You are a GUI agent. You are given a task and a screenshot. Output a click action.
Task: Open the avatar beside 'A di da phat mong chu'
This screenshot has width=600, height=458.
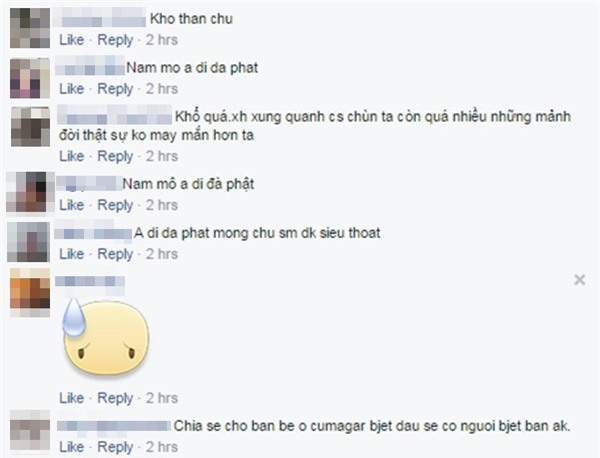pyautogui.click(x=28, y=242)
